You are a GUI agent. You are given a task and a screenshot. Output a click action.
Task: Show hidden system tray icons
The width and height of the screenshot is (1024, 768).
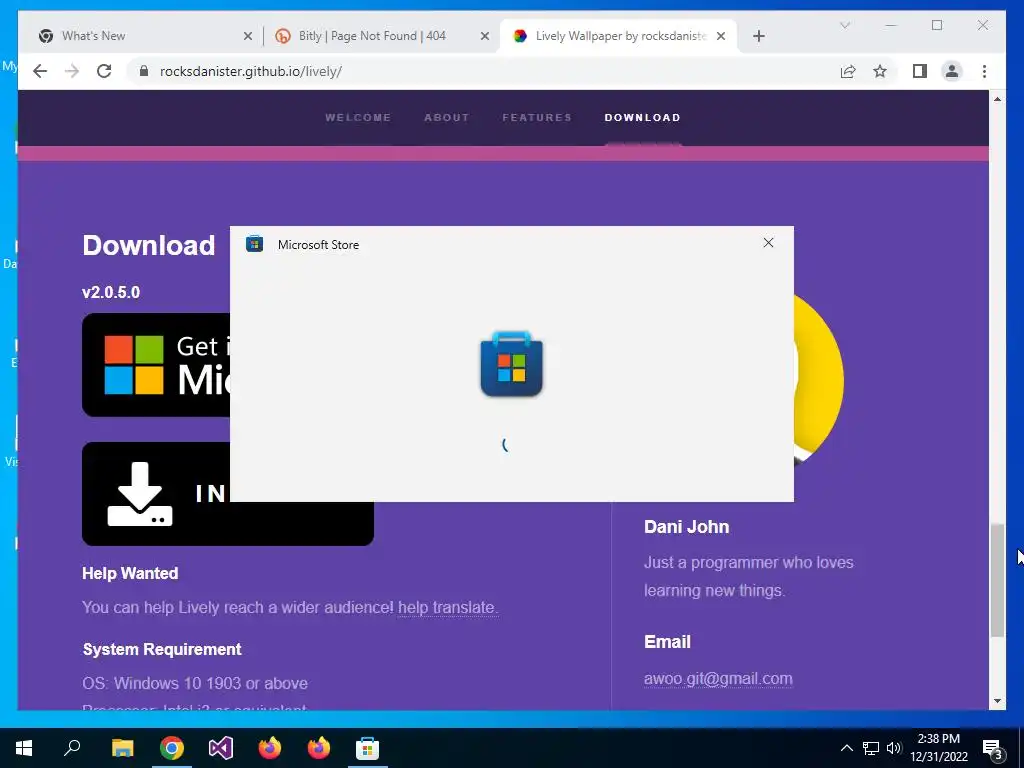[x=846, y=748]
